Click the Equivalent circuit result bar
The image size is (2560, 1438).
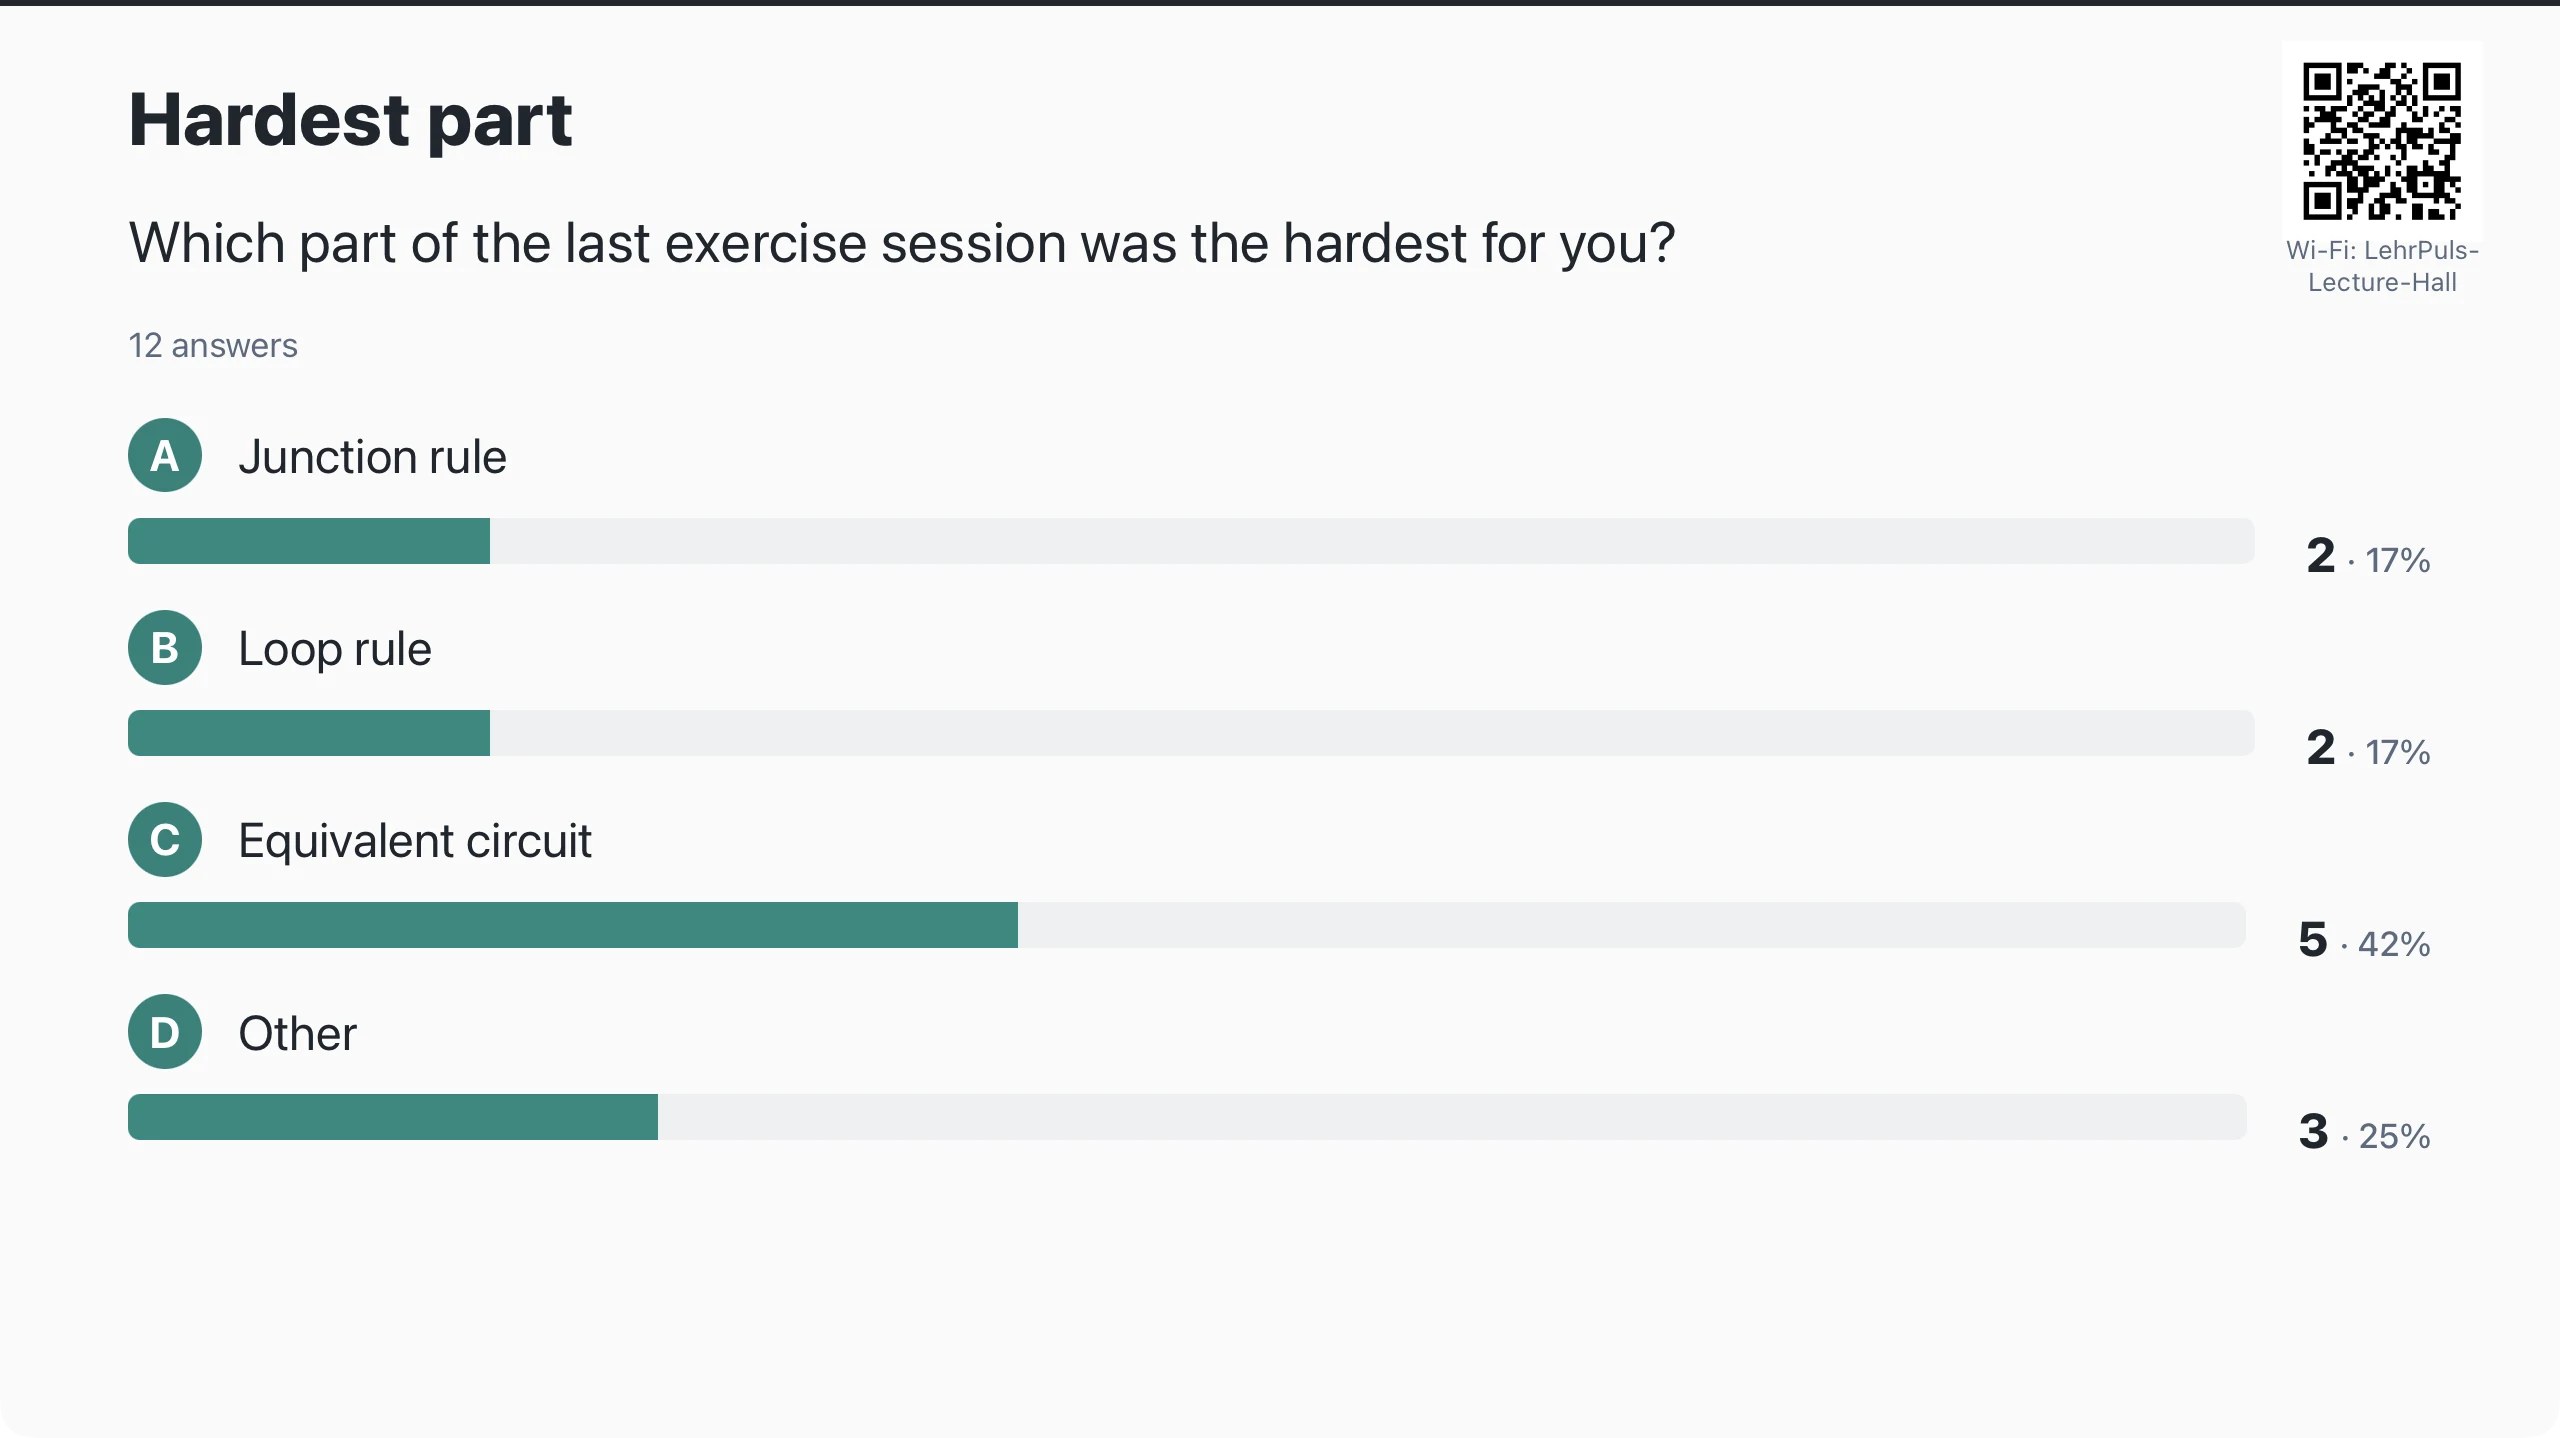[1187, 925]
